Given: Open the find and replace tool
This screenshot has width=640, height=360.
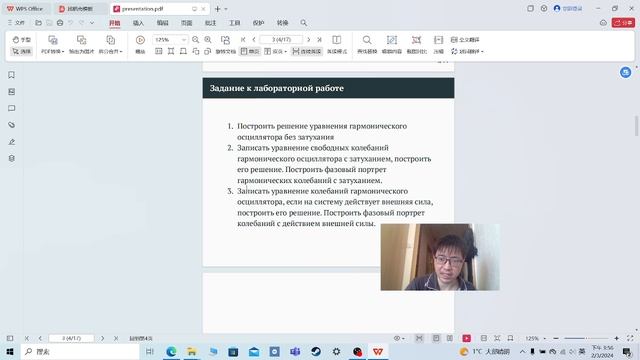Looking at the screenshot, I should [x=367, y=45].
